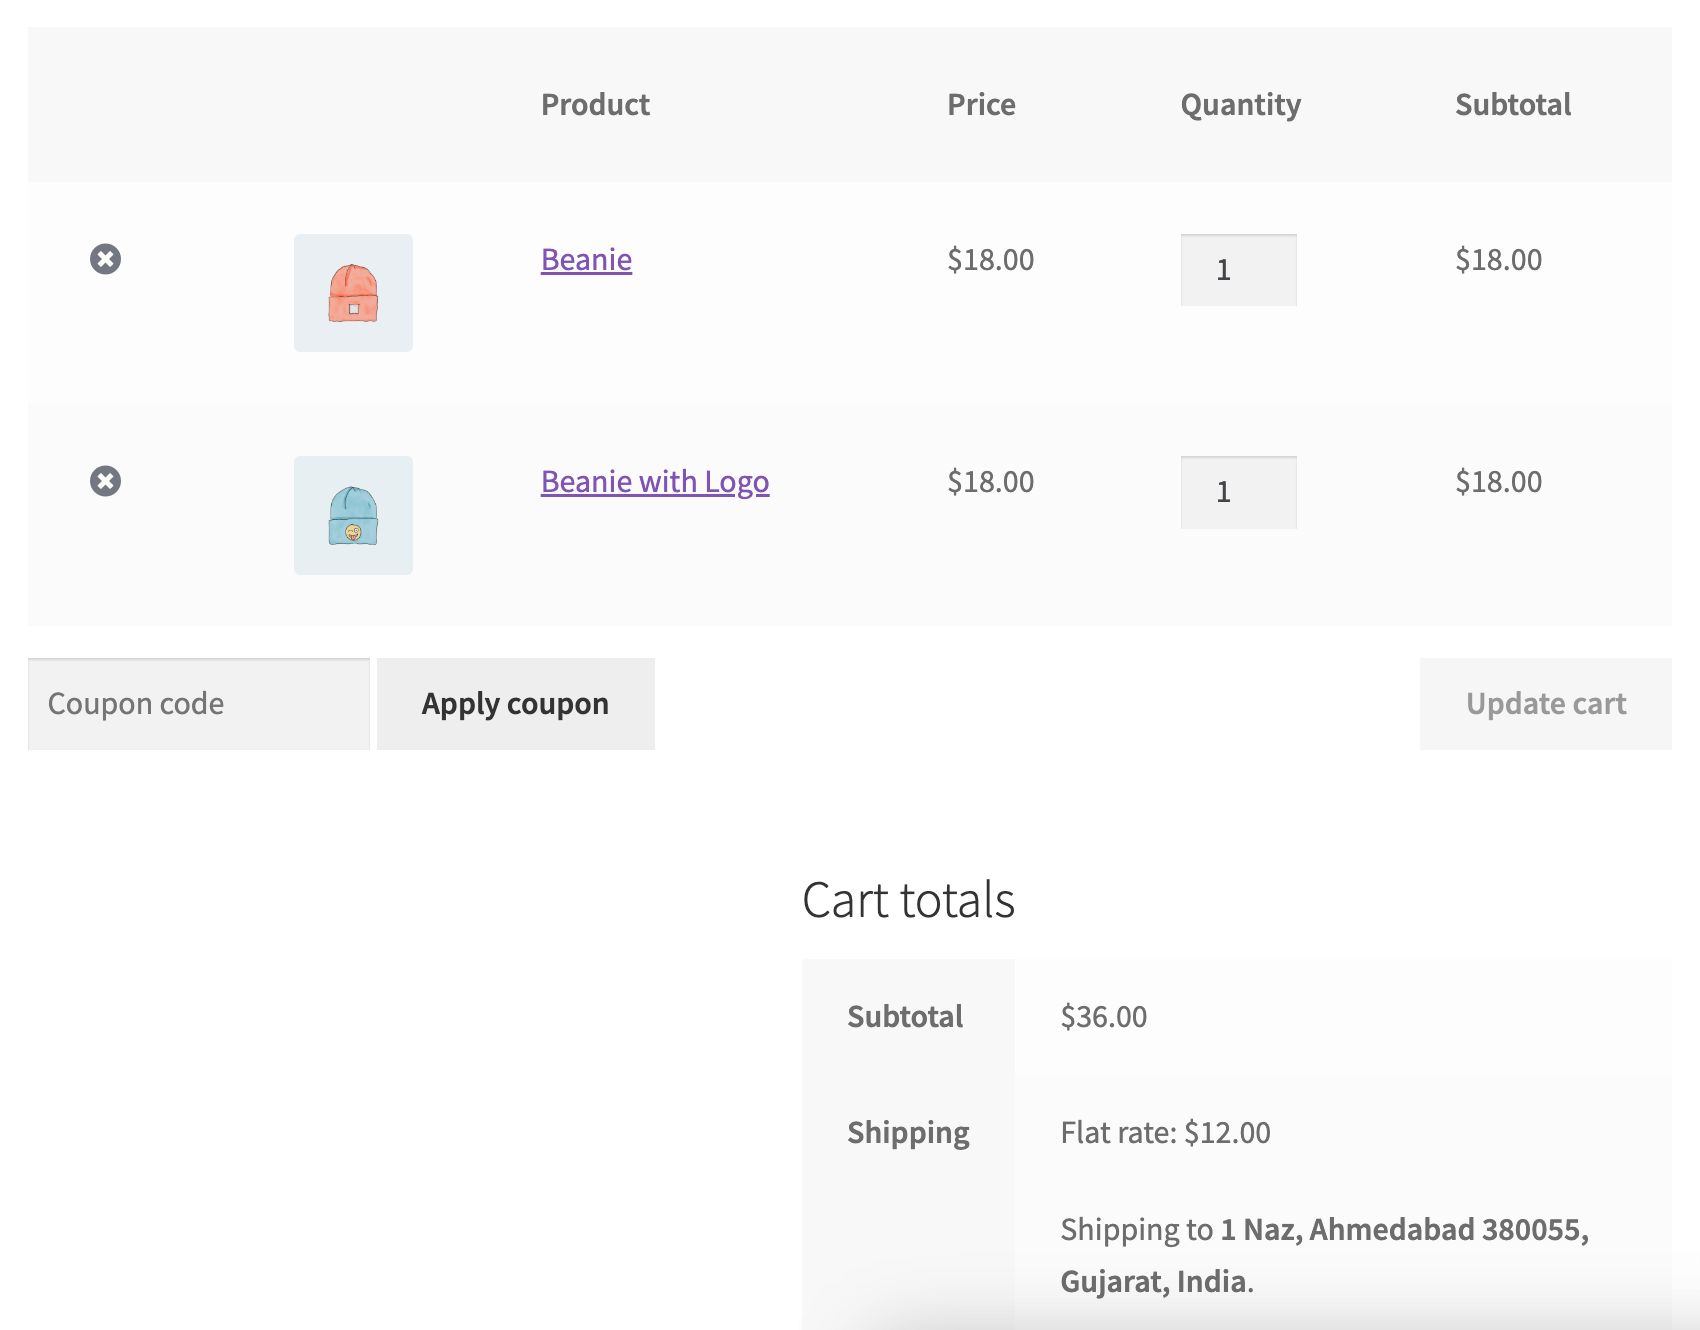Select the Beanie with Logo quantity field
This screenshot has width=1700, height=1330.
coord(1238,491)
